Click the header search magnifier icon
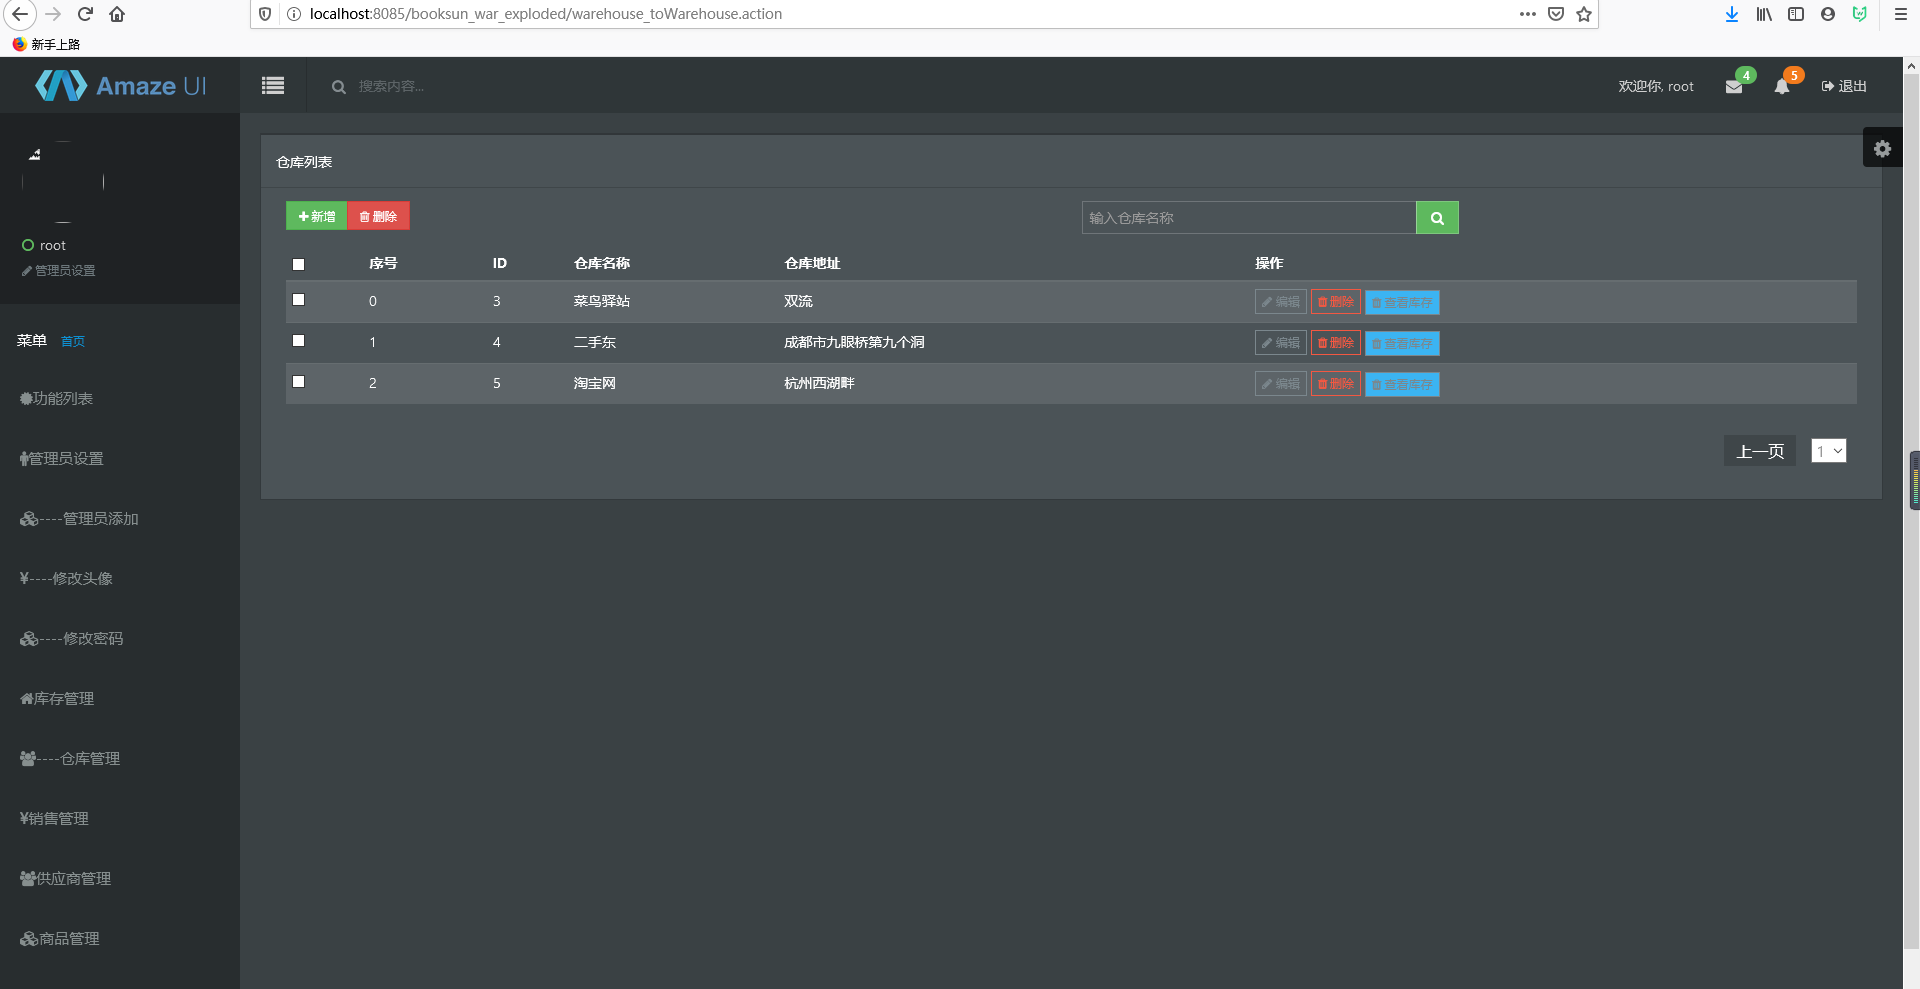The image size is (1920, 989). pyautogui.click(x=339, y=87)
